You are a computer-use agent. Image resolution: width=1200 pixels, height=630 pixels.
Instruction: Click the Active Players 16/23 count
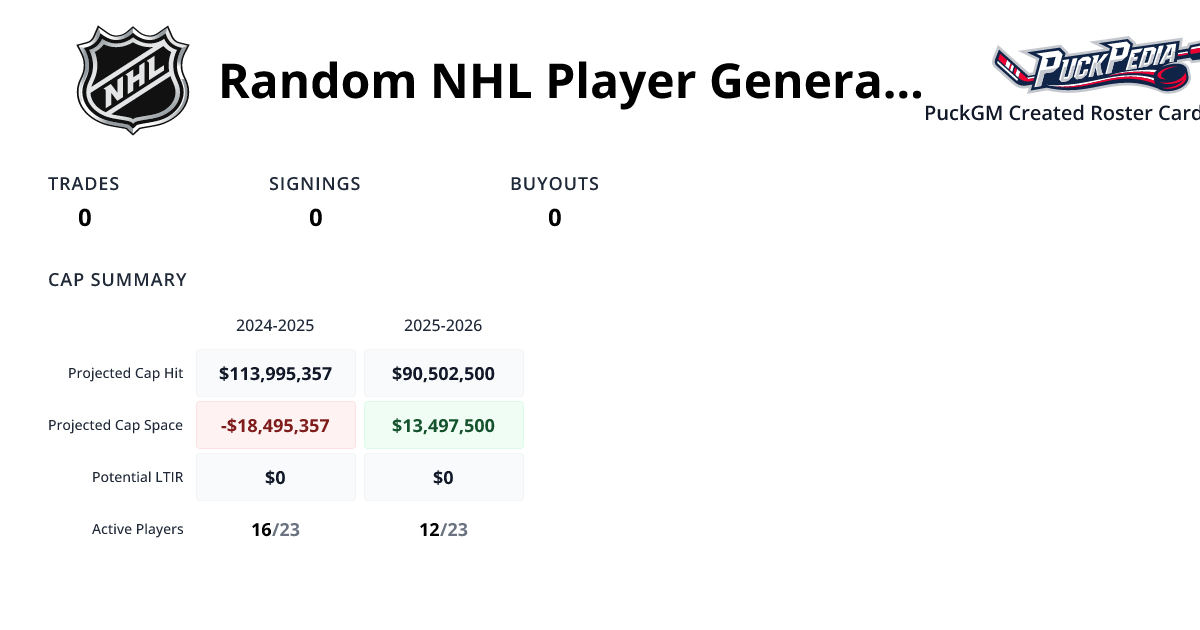pyautogui.click(x=276, y=529)
